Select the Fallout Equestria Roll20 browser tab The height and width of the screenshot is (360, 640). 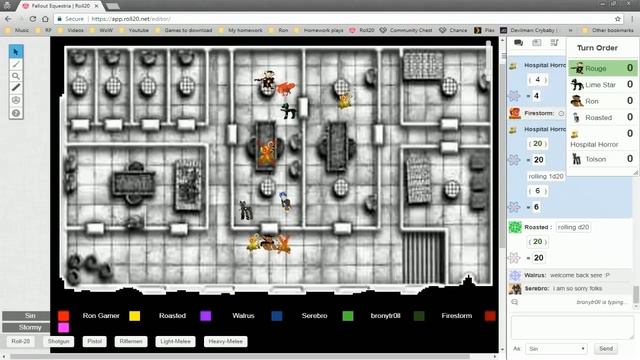pos(61,6)
